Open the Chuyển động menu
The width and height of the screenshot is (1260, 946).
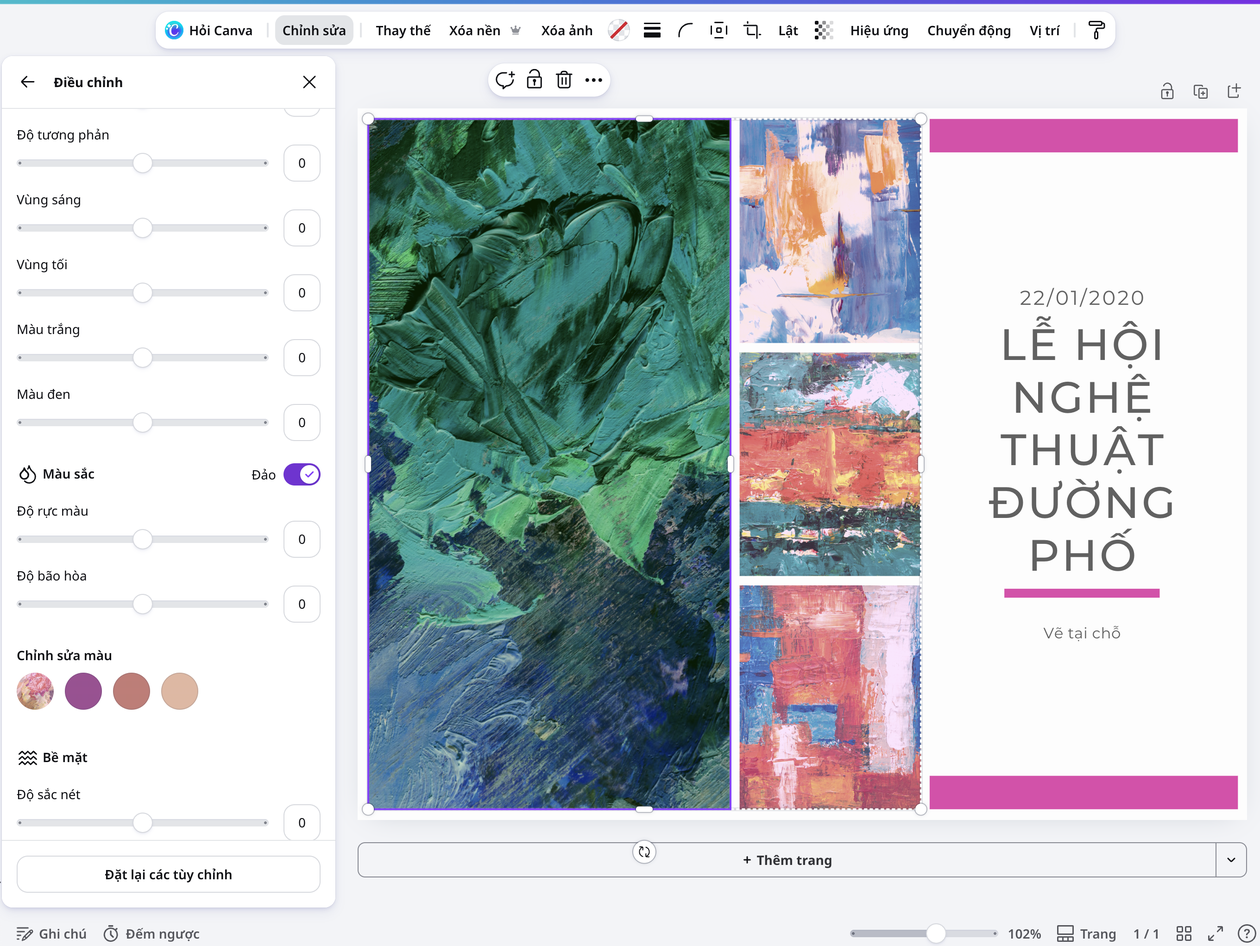tap(969, 30)
